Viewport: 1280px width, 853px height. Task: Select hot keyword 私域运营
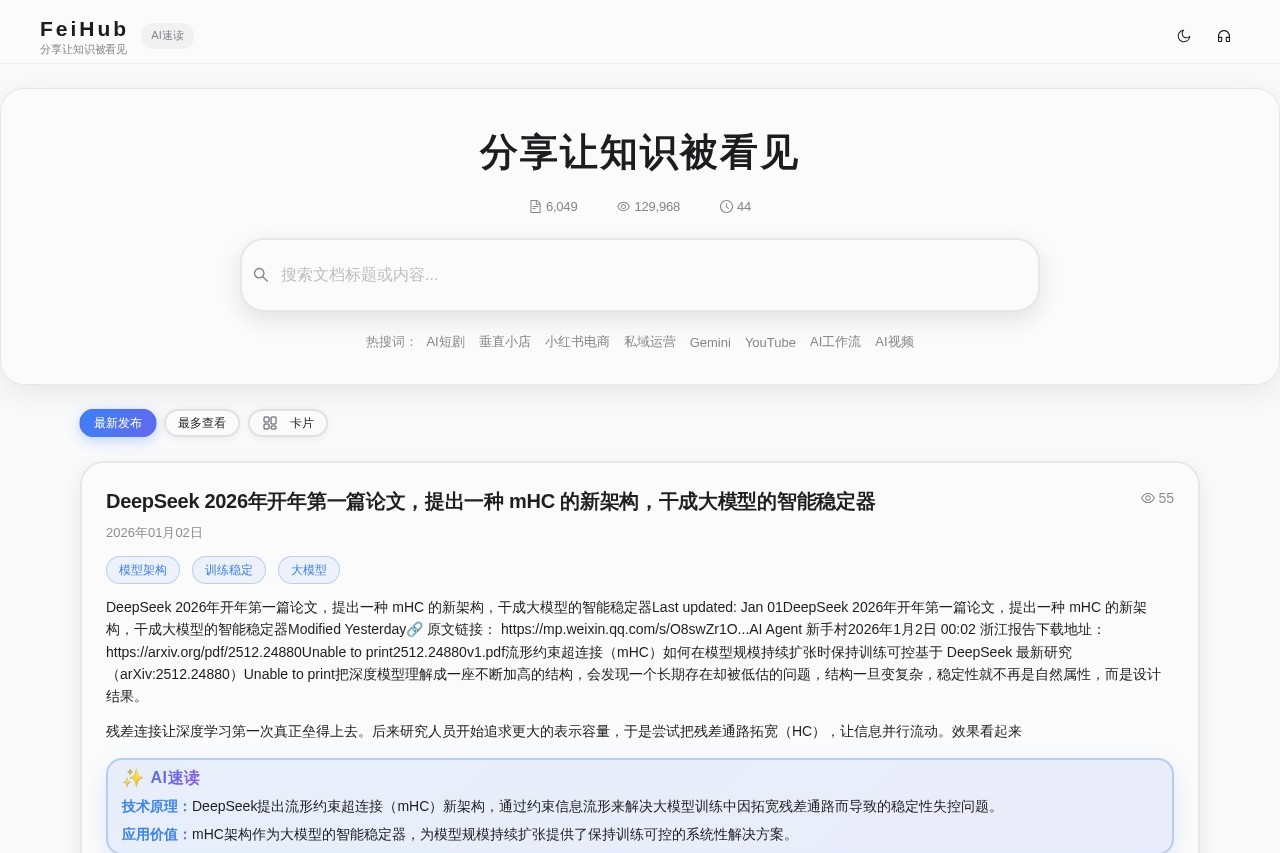(x=650, y=342)
